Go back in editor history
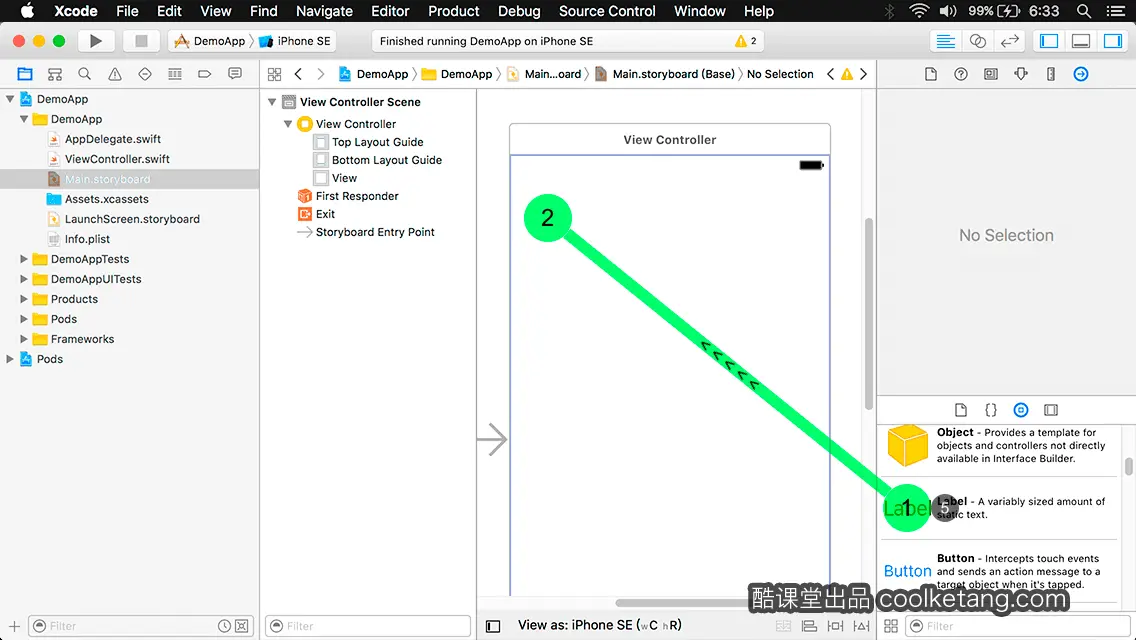1136x640 pixels. coord(298,74)
